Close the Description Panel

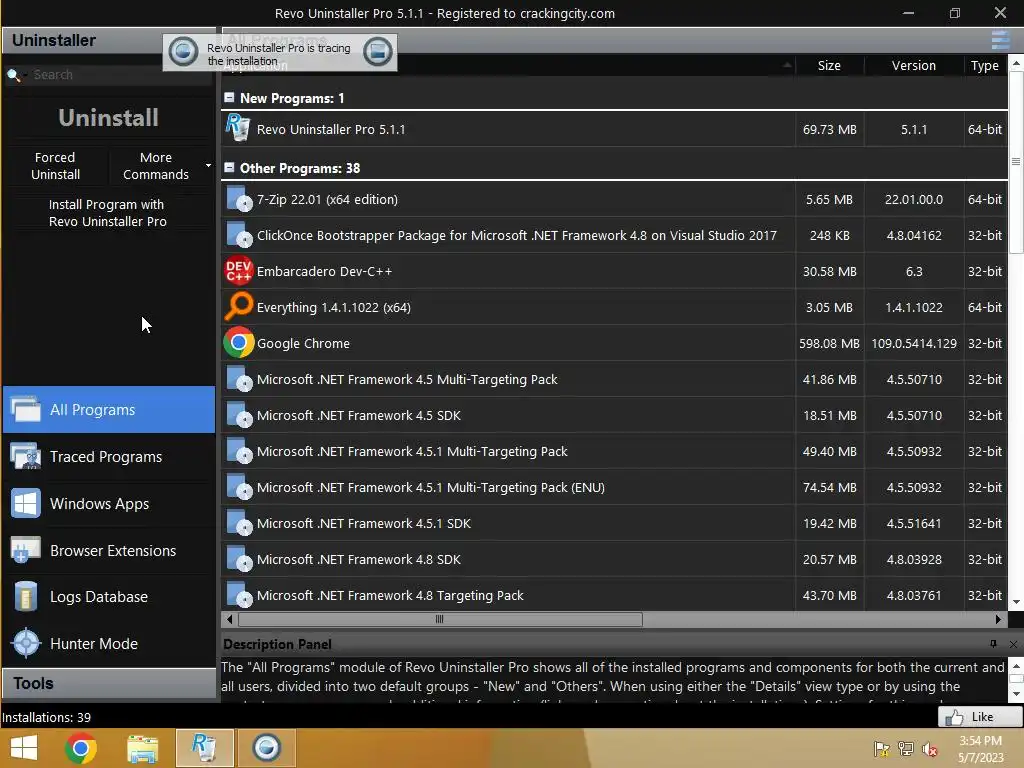click(1013, 644)
